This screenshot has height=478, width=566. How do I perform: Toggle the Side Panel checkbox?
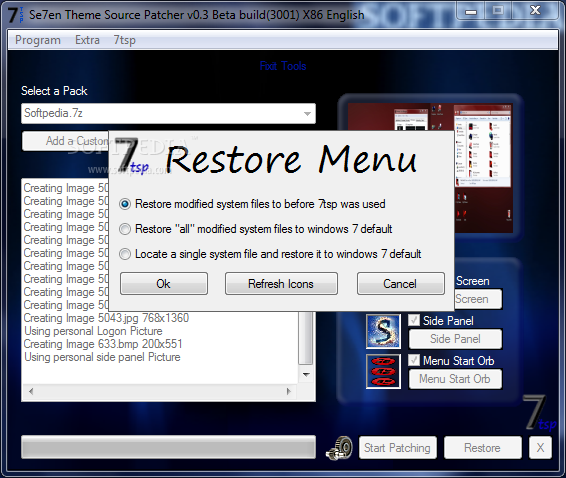(414, 320)
